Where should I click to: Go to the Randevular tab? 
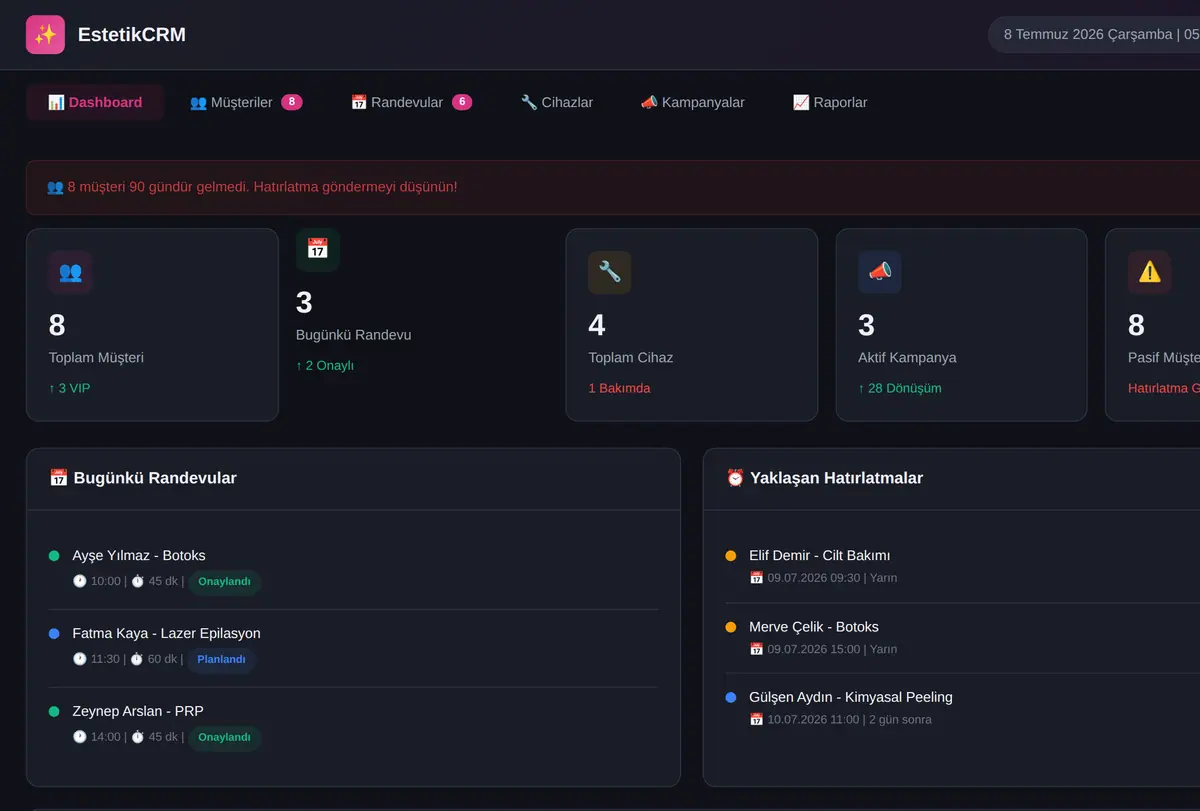pos(411,102)
